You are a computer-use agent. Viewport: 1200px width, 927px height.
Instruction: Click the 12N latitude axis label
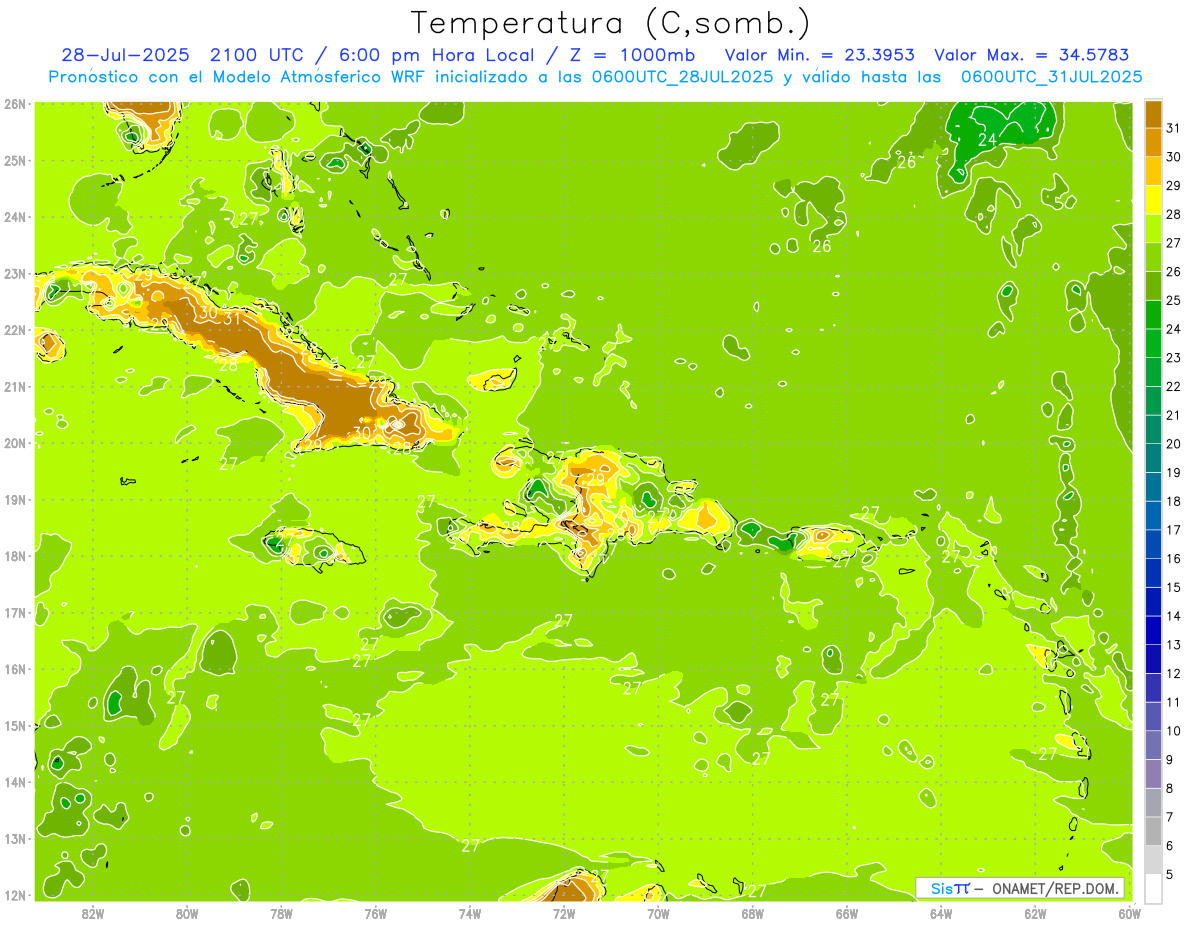(14, 895)
